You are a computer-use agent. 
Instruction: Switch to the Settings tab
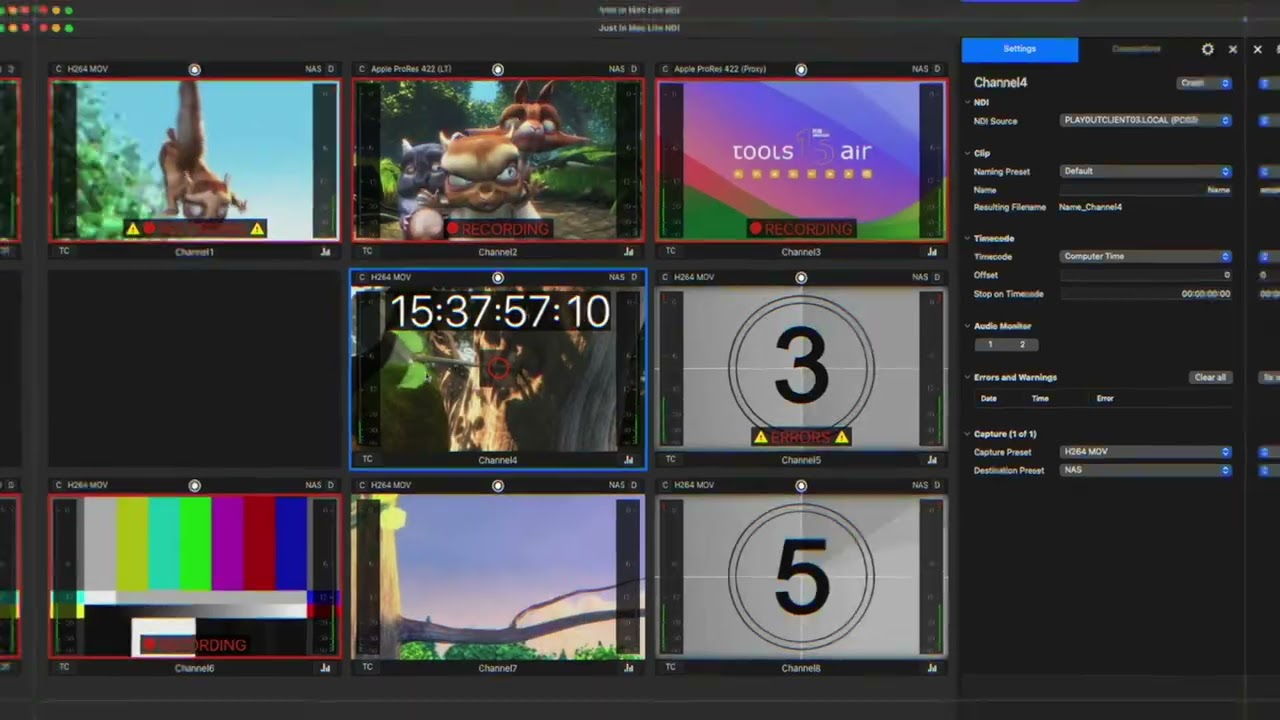pyautogui.click(x=1020, y=49)
